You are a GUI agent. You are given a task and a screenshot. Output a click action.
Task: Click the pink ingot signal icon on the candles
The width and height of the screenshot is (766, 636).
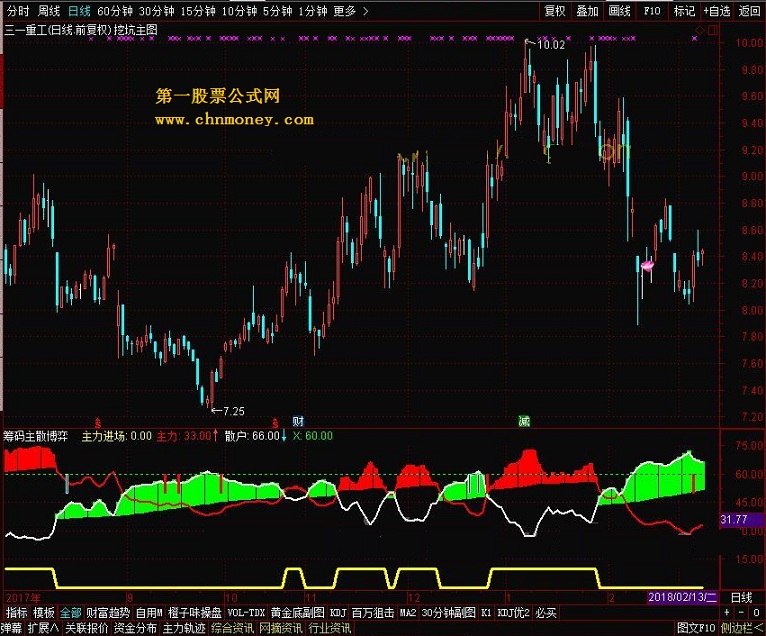647,266
